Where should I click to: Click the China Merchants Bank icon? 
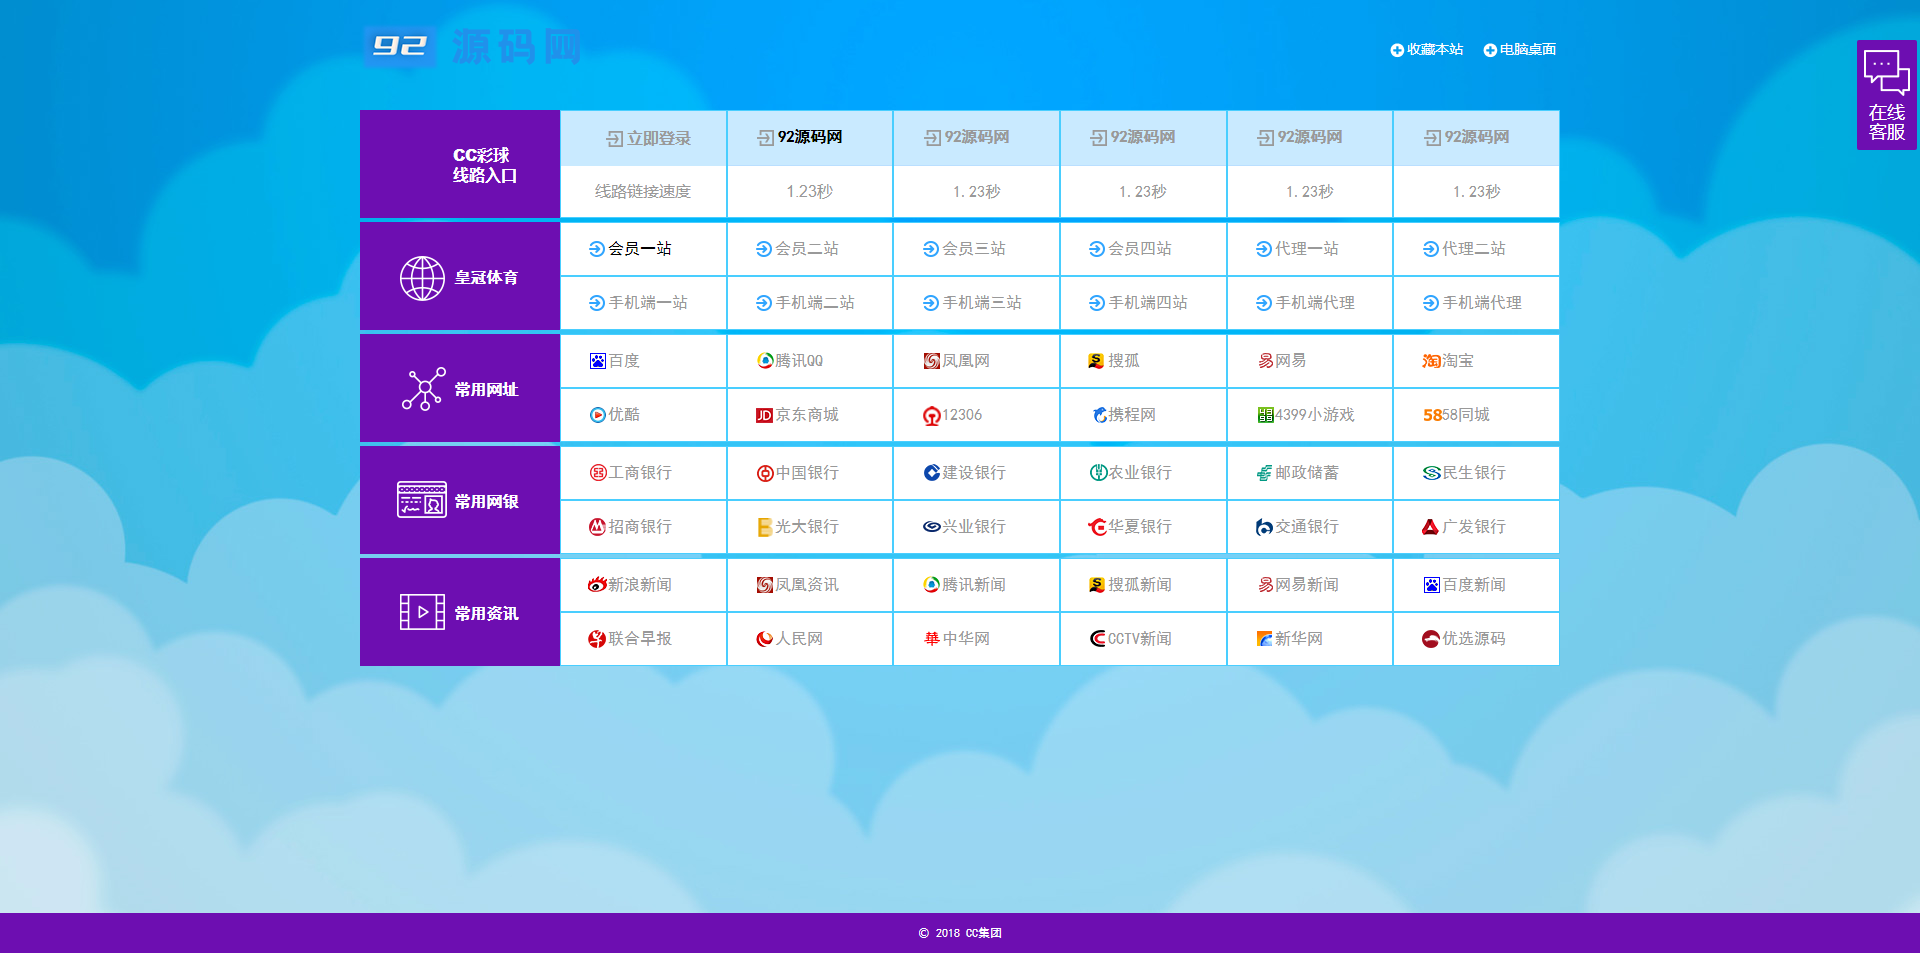click(598, 527)
